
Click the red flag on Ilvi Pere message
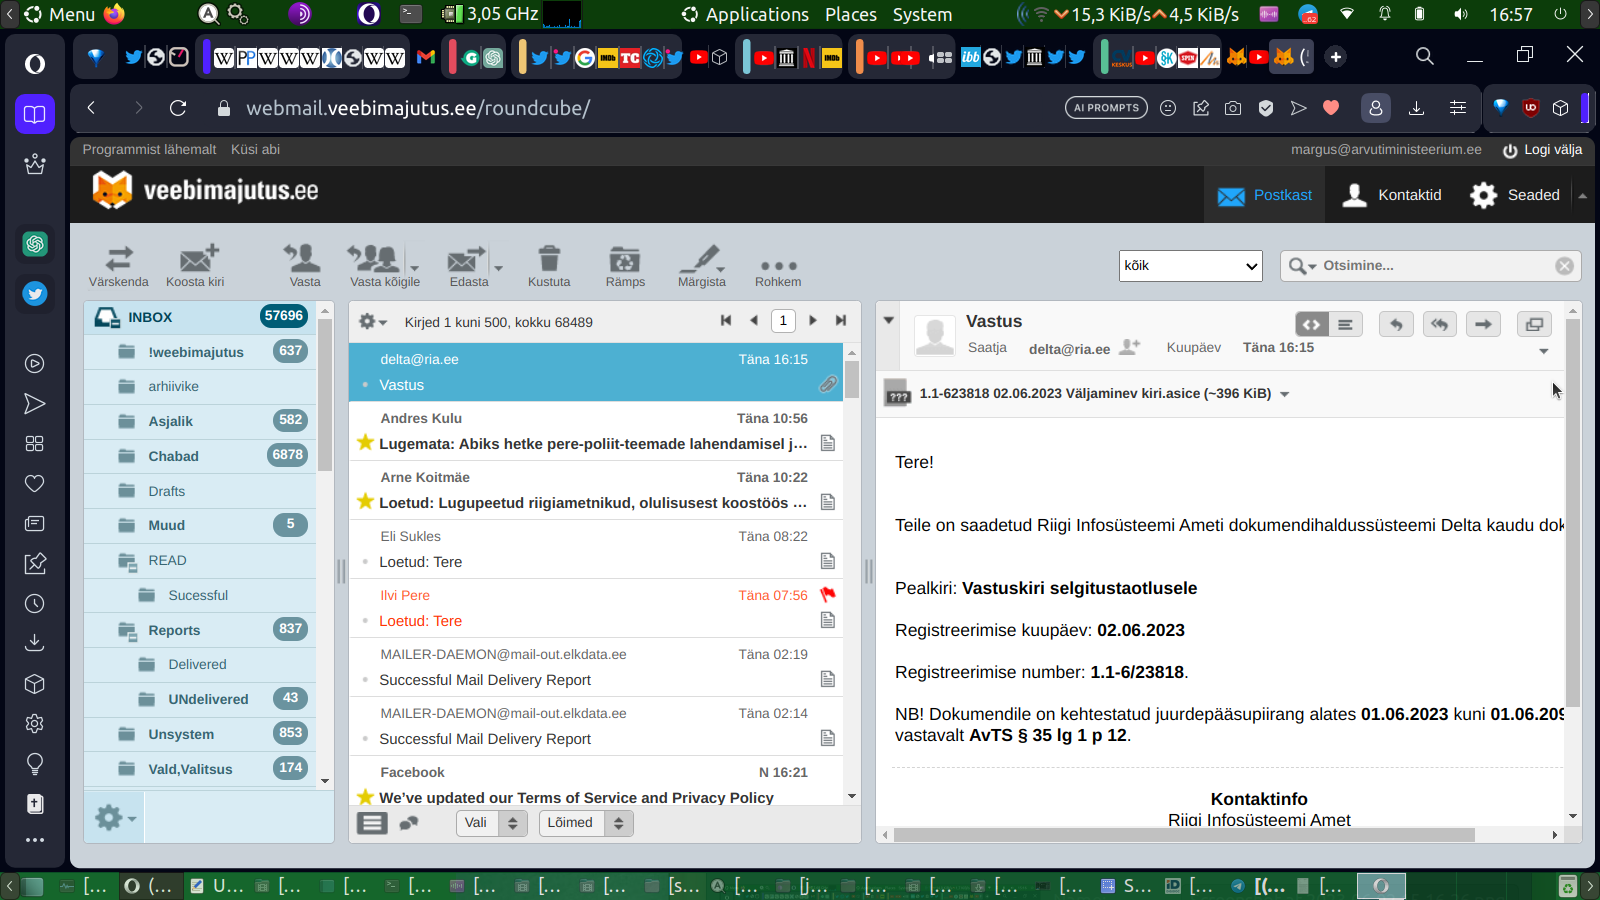pyautogui.click(x=828, y=594)
